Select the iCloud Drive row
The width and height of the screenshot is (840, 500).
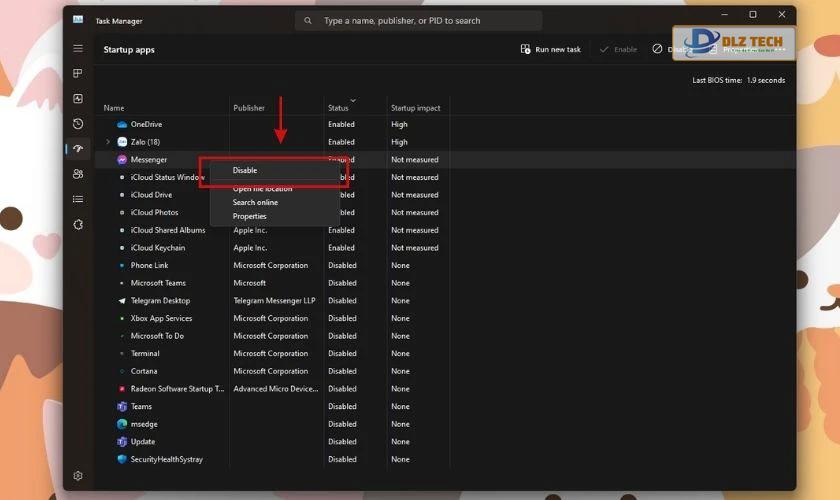(x=445, y=195)
